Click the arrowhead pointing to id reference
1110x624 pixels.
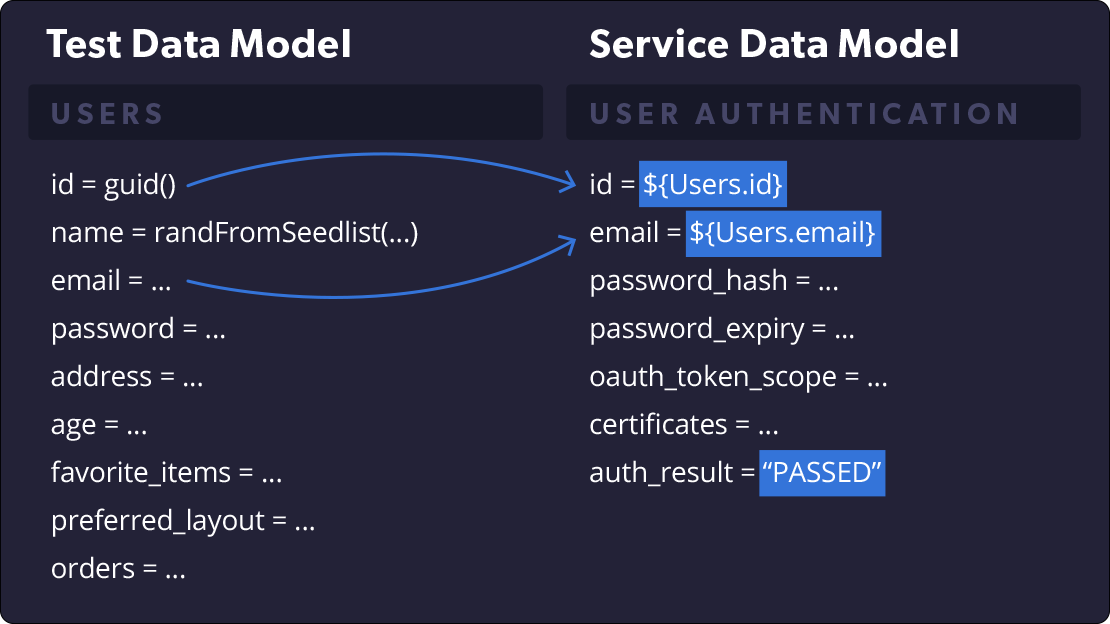coord(567,182)
